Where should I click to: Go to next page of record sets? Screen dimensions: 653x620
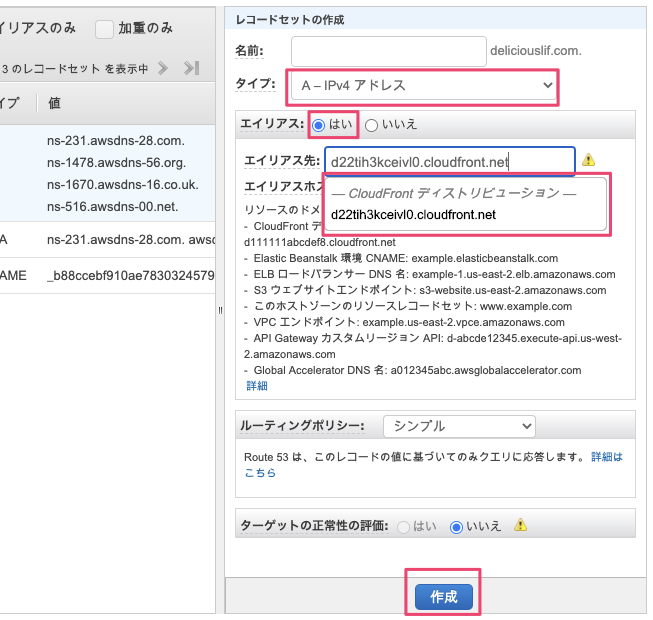click(x=164, y=68)
